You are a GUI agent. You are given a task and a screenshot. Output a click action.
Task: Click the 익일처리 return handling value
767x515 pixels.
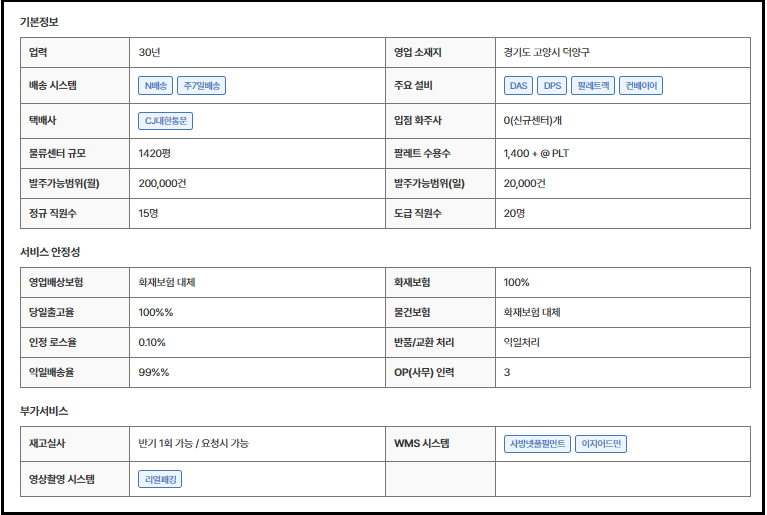tap(522, 342)
